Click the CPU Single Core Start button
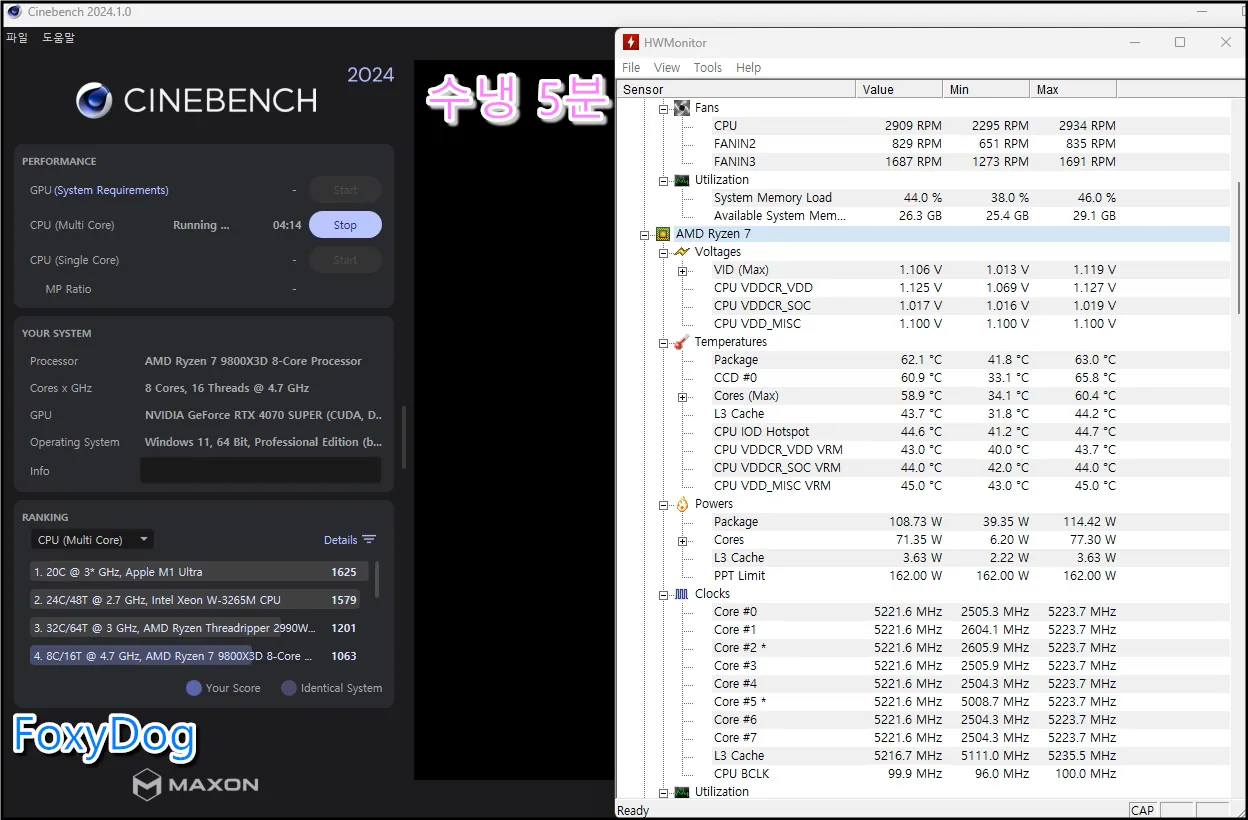The width and height of the screenshot is (1248, 820). tap(345, 260)
